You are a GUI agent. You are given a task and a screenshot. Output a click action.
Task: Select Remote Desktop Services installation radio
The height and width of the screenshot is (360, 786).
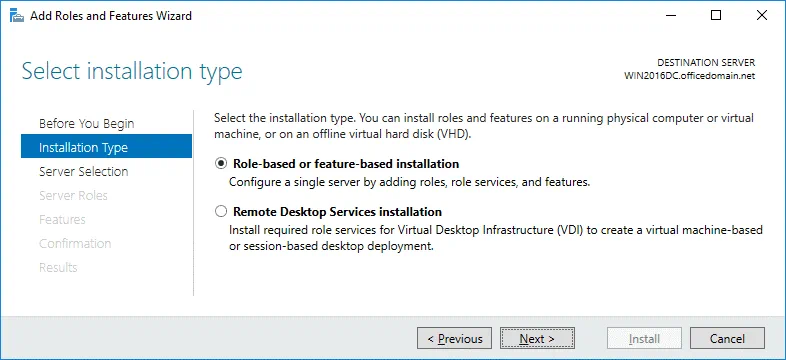(x=221, y=212)
